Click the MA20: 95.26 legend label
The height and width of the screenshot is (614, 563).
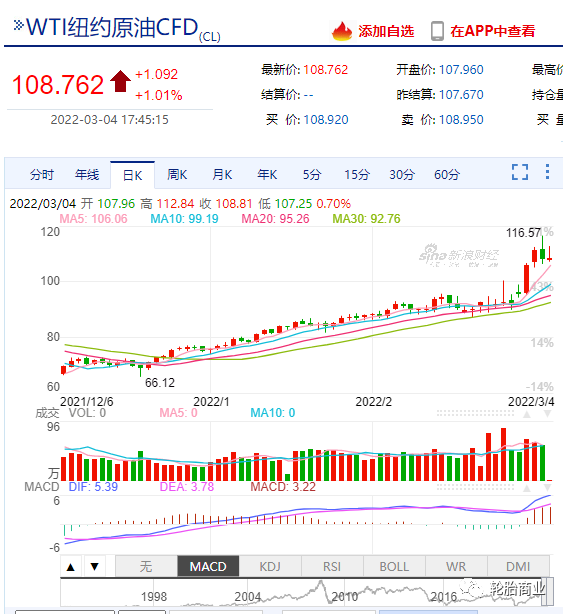pyautogui.click(x=275, y=219)
